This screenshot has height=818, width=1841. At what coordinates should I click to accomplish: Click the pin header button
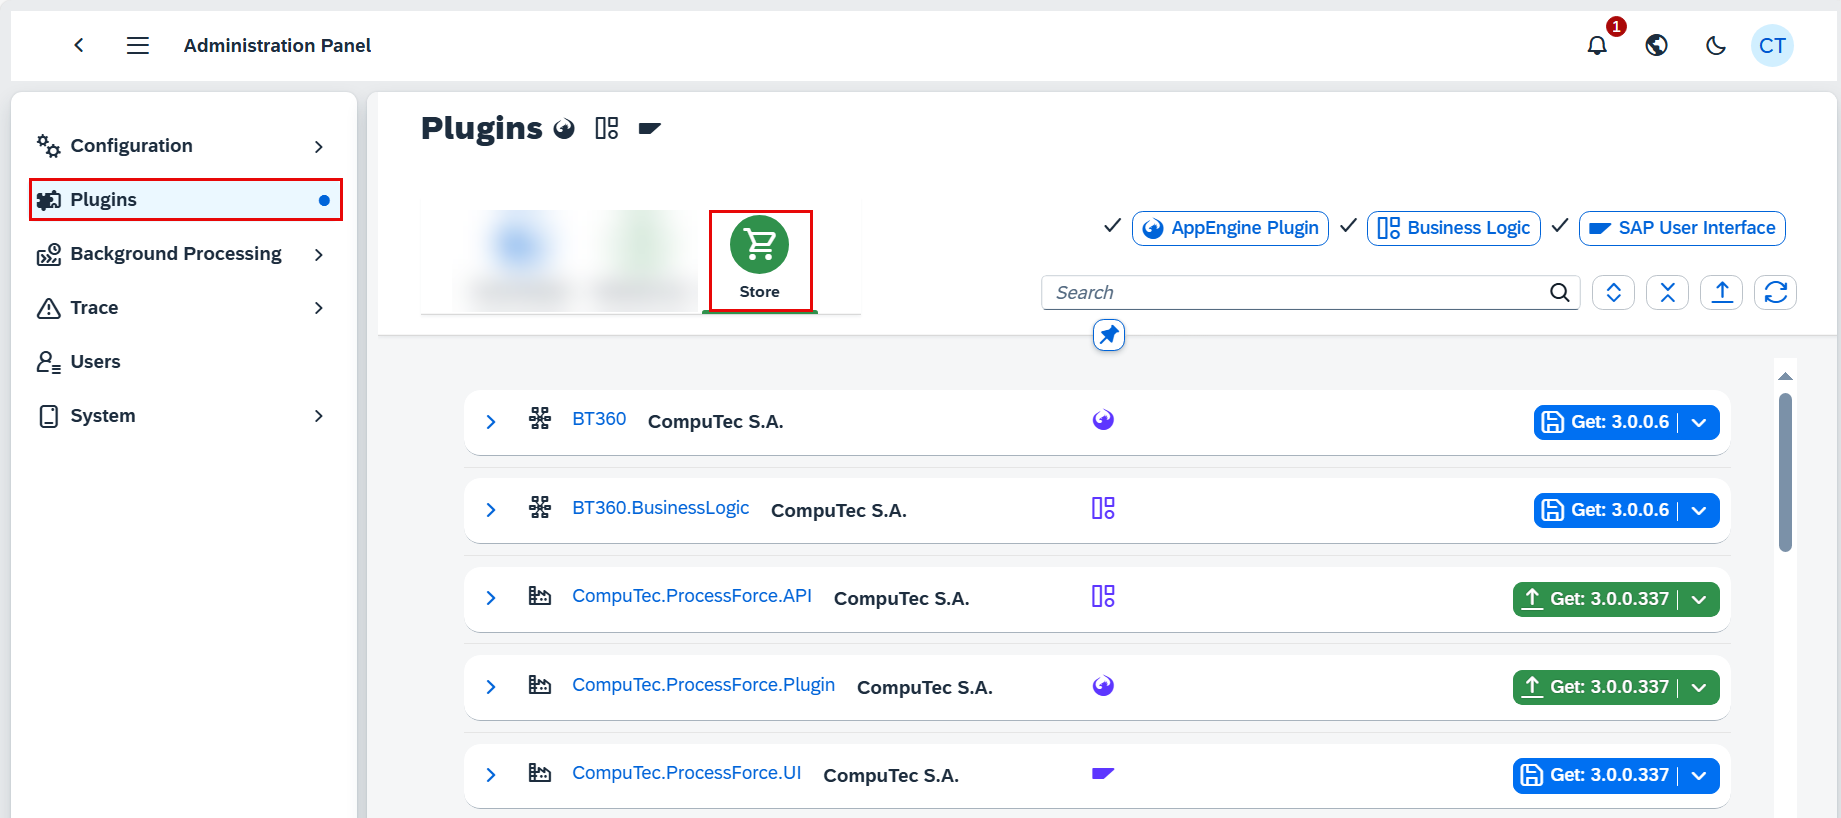[x=1108, y=335]
